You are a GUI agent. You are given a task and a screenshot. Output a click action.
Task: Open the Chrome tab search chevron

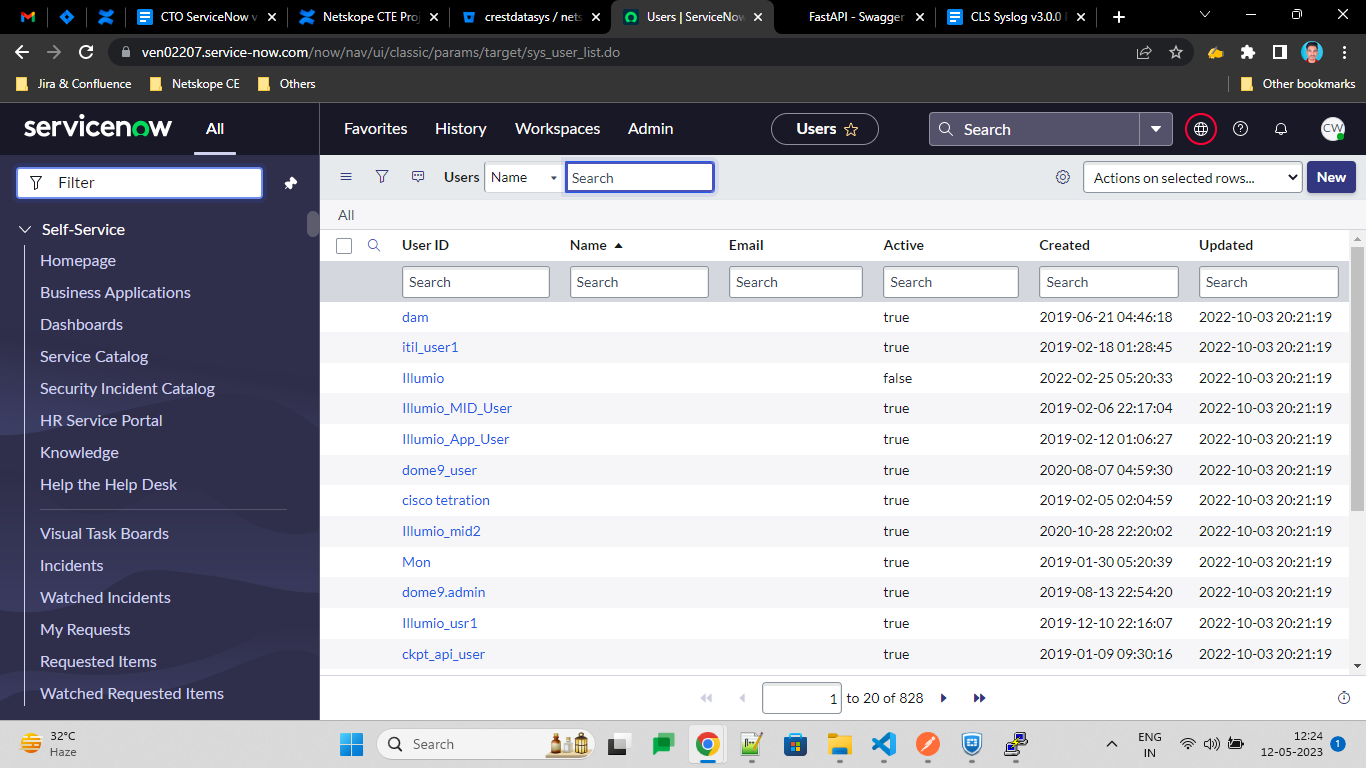(x=1205, y=15)
